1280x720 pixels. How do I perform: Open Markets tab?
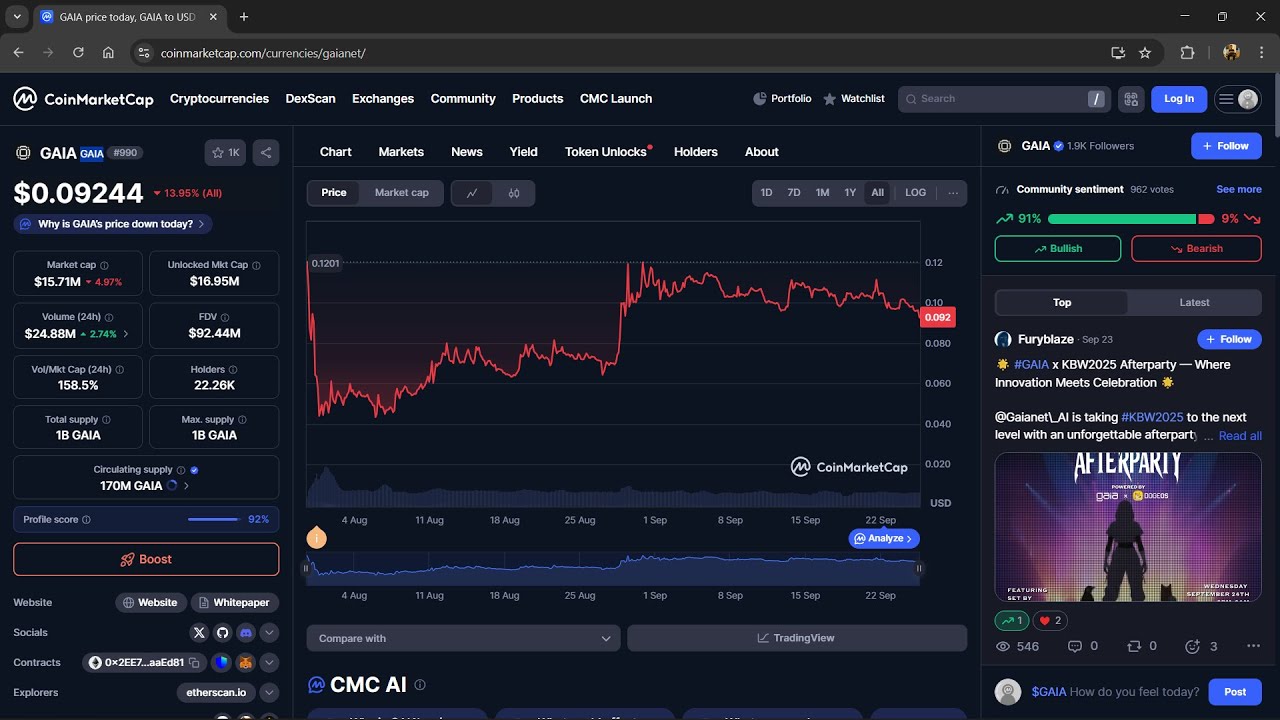coord(401,152)
